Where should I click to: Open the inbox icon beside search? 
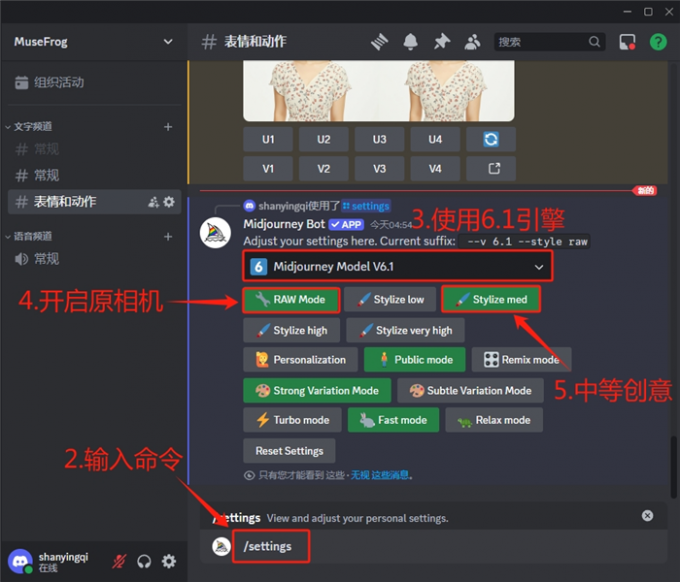(627, 42)
